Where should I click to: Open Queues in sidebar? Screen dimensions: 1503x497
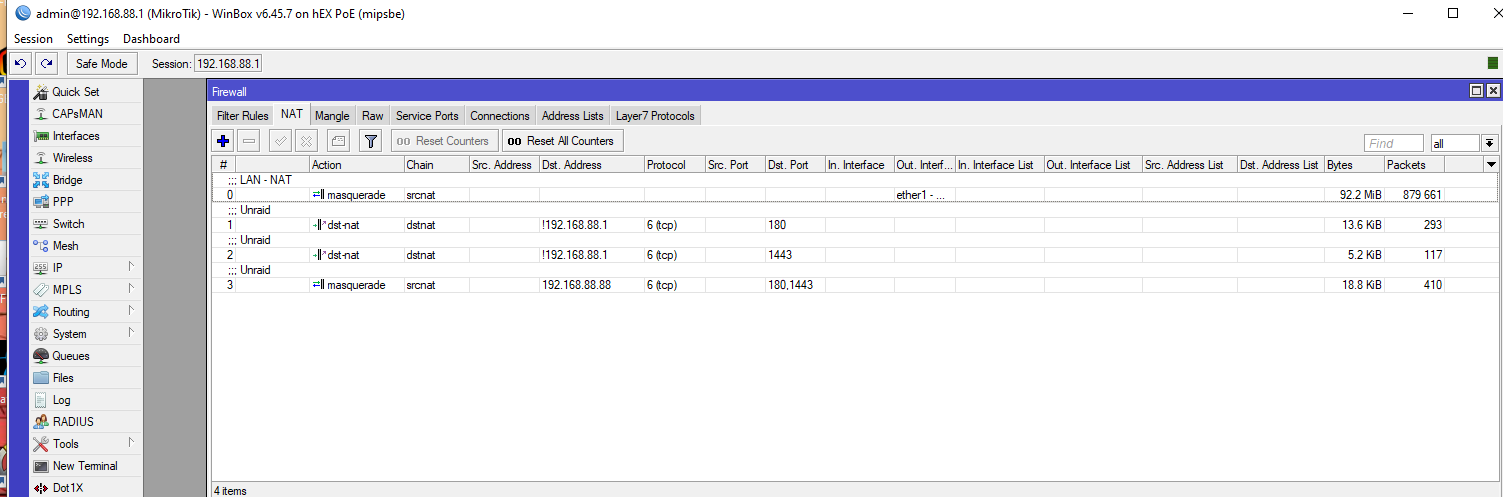(85, 356)
